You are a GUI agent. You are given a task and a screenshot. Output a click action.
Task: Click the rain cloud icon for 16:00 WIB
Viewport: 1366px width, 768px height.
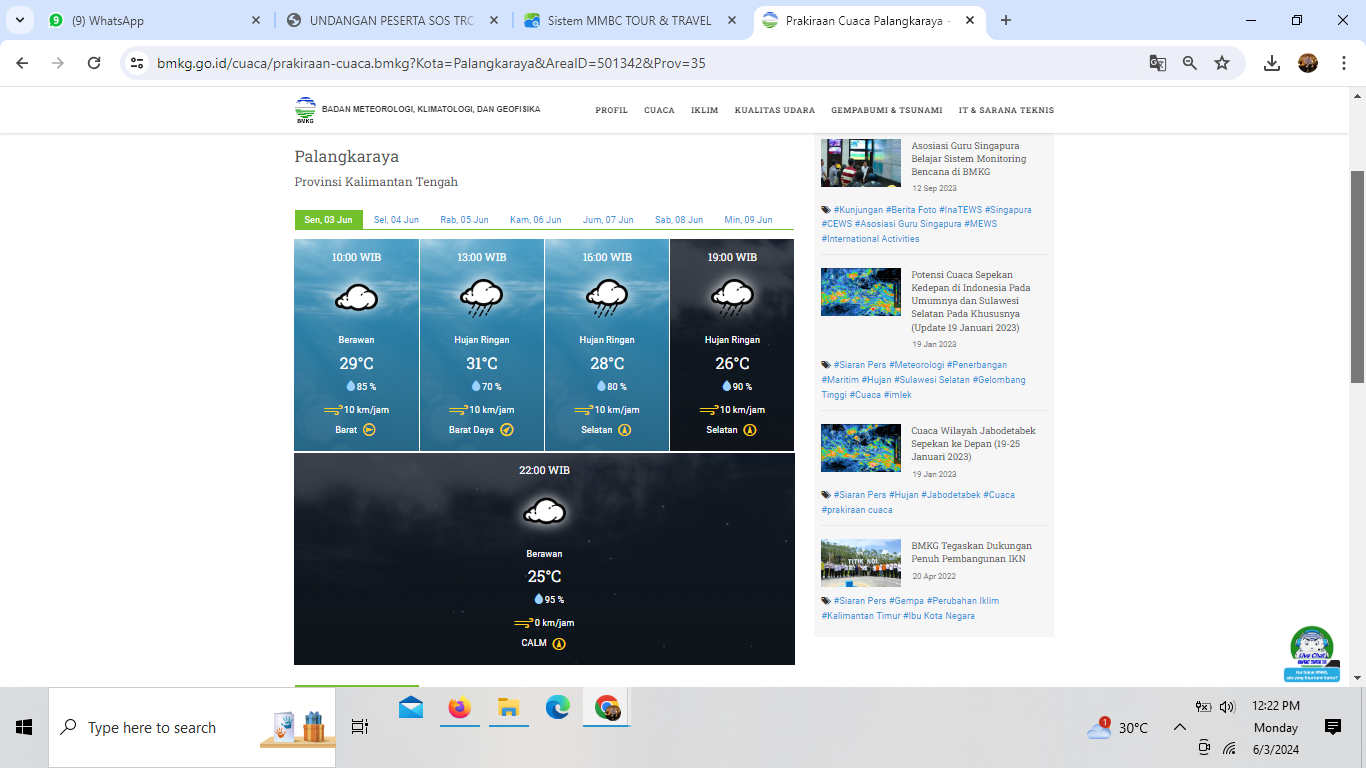coord(607,298)
